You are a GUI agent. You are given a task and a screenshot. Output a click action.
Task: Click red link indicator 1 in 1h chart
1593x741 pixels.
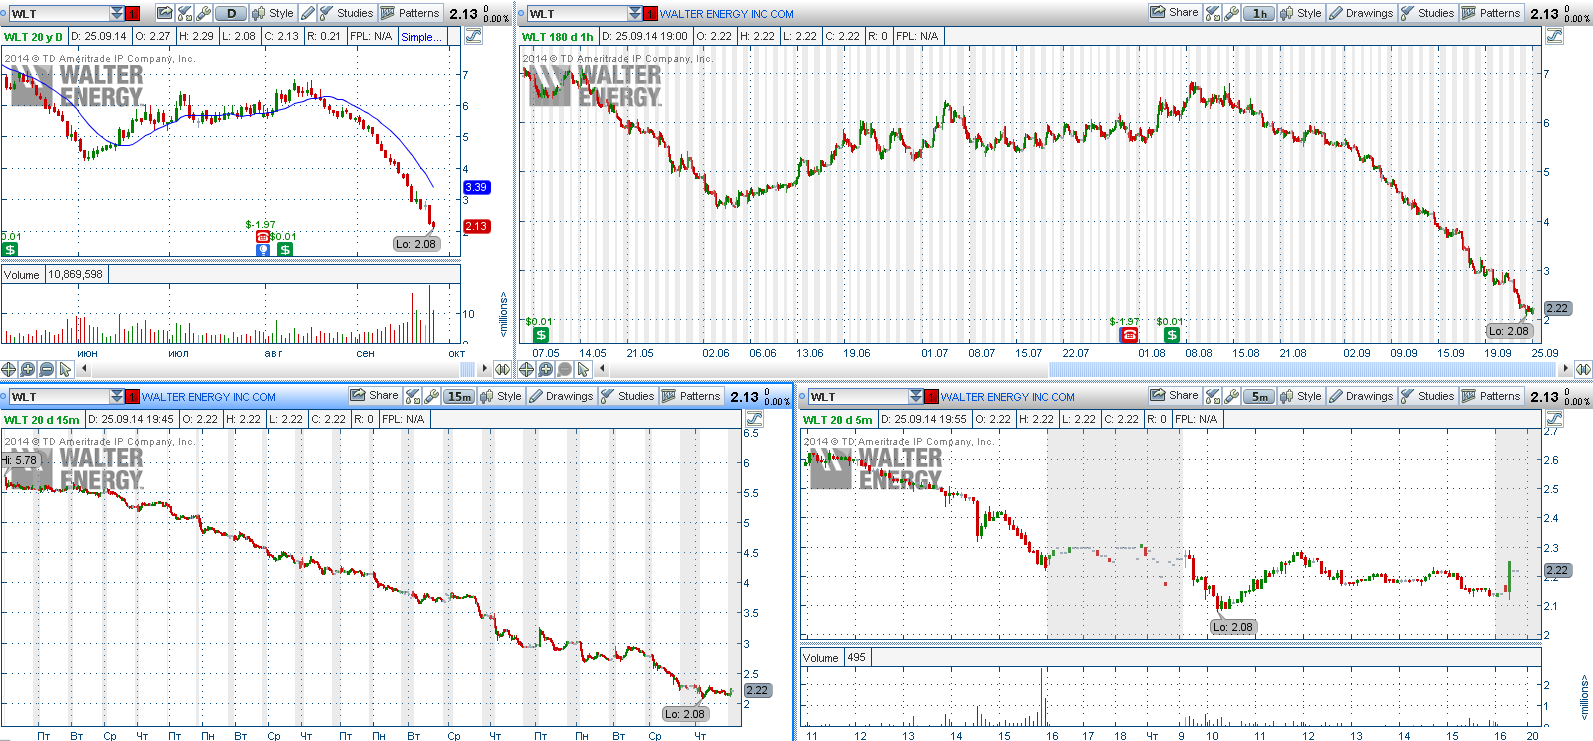pos(650,14)
